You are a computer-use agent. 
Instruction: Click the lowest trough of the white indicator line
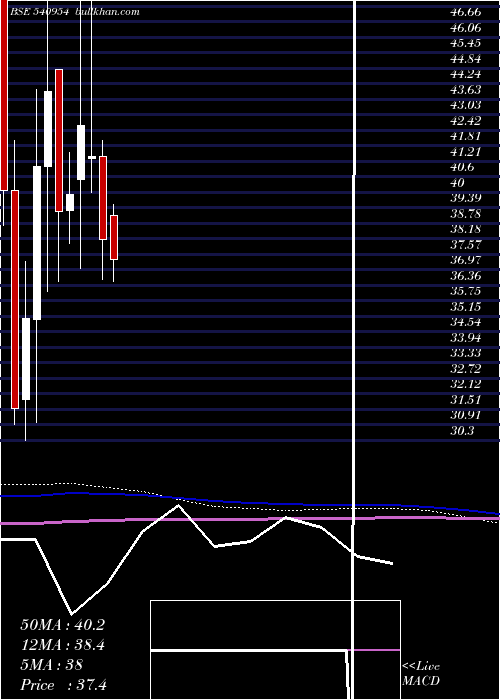point(72,613)
